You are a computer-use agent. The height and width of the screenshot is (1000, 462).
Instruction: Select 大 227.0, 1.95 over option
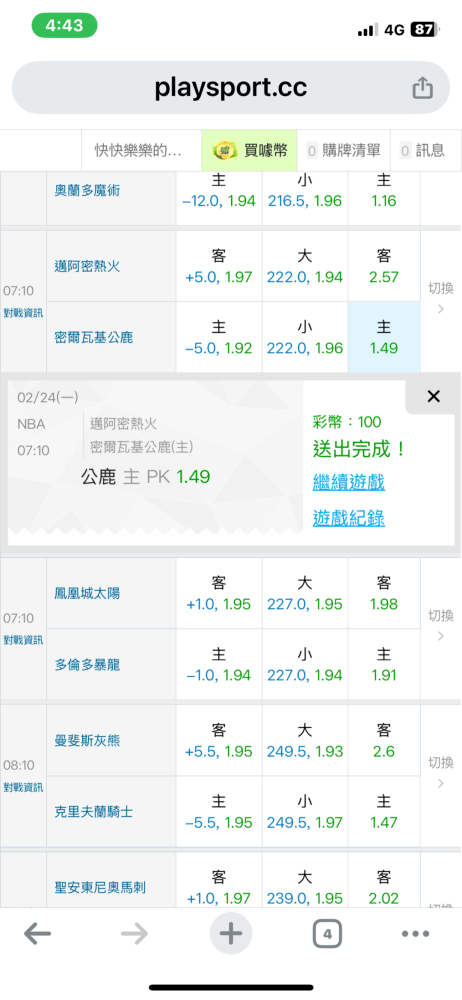pyautogui.click(x=305, y=593)
